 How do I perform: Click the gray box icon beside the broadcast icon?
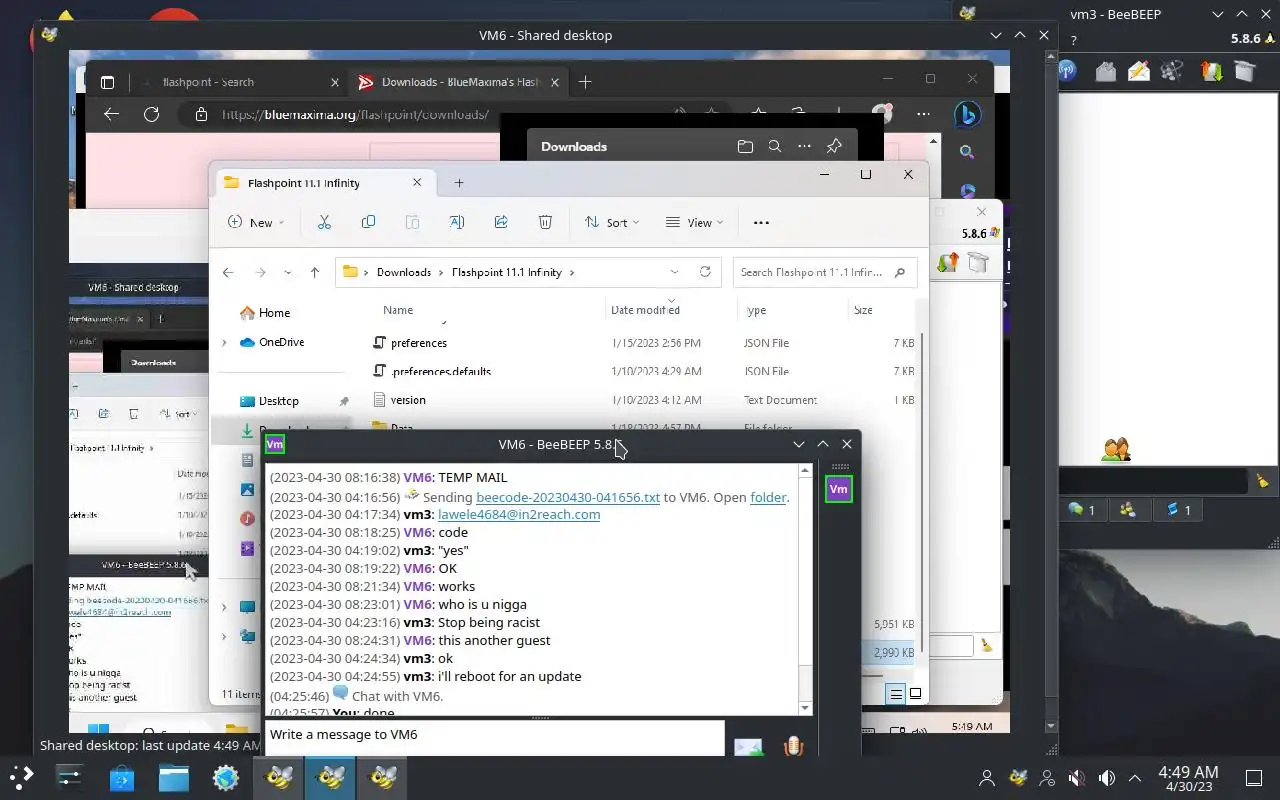(x=1105, y=70)
